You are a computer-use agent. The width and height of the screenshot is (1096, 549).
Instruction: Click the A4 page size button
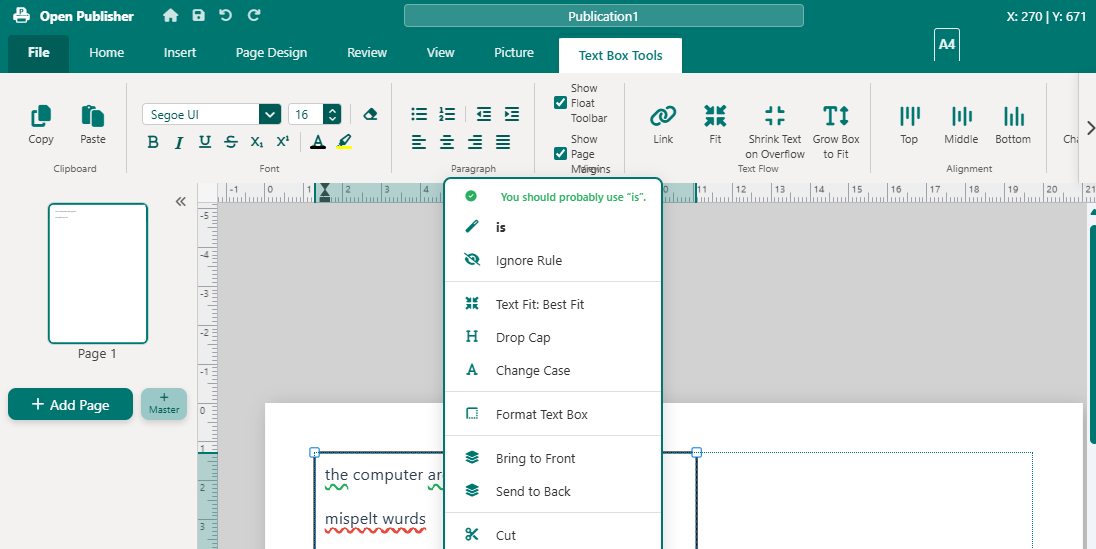[x=946, y=45]
